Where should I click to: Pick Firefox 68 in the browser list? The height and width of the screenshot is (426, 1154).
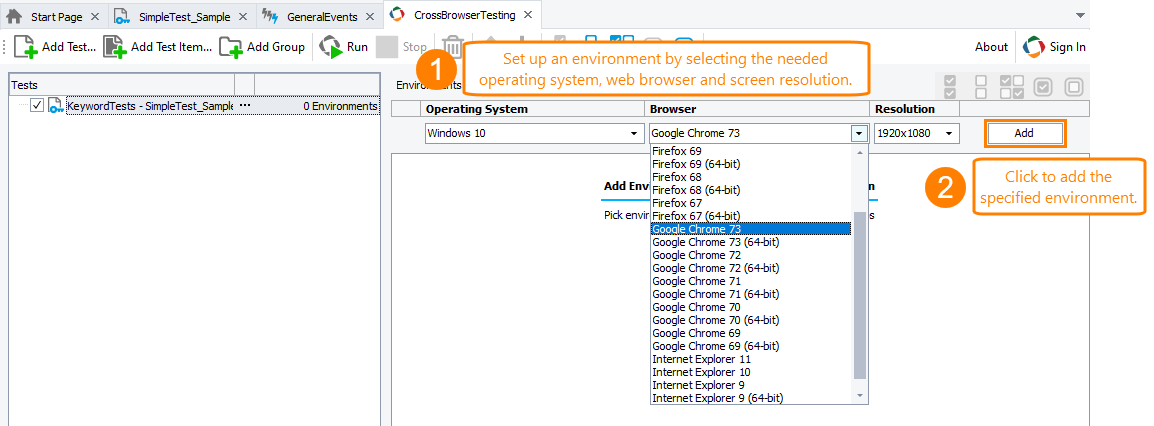click(751, 177)
